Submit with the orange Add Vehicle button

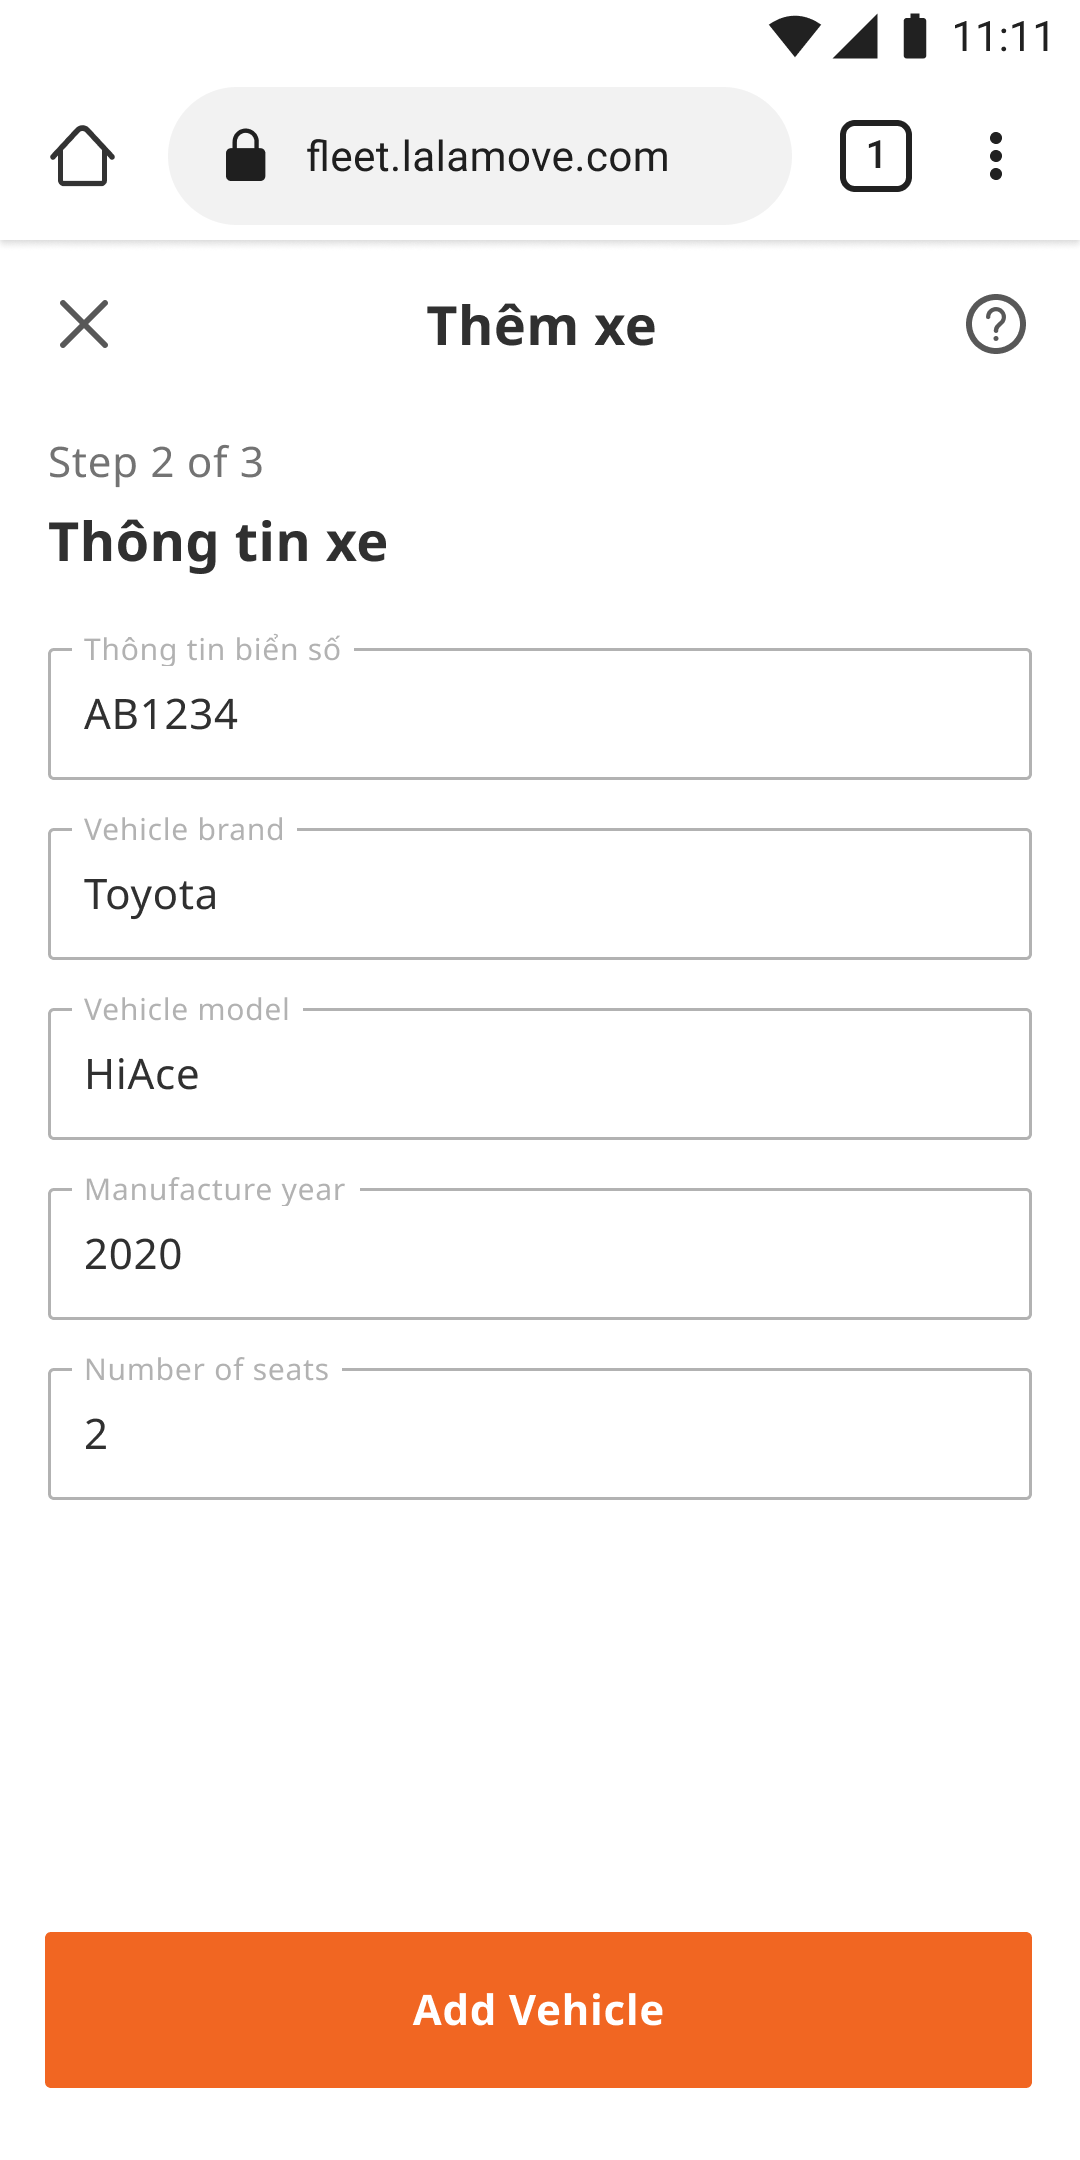coord(538,2010)
